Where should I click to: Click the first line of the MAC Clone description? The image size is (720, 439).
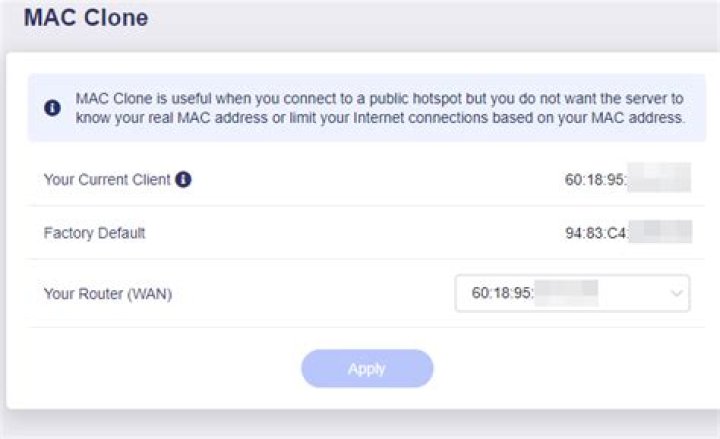[x=379, y=98]
